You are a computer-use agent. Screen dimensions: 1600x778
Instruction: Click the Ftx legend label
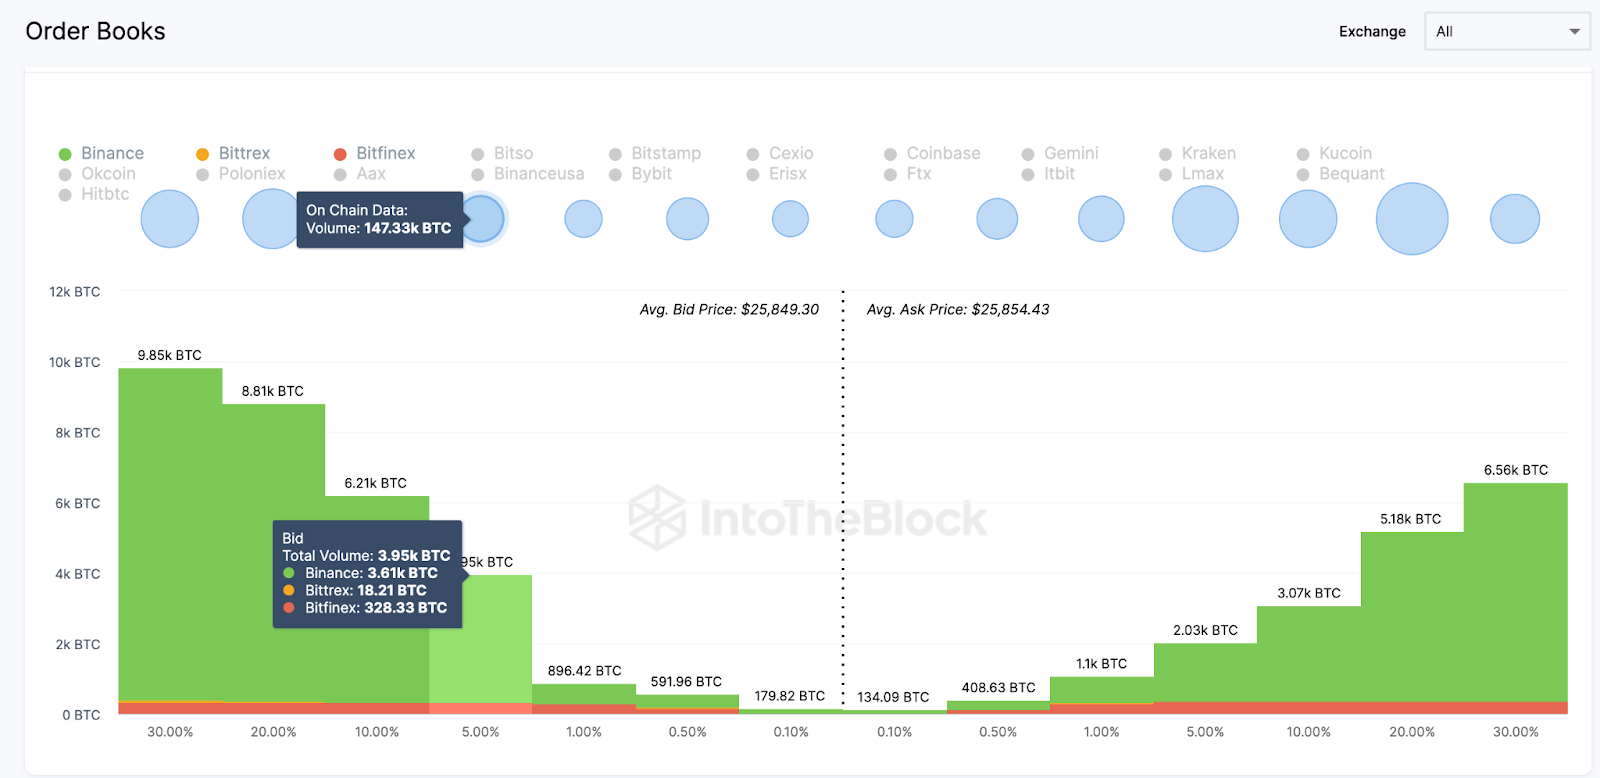tap(918, 173)
